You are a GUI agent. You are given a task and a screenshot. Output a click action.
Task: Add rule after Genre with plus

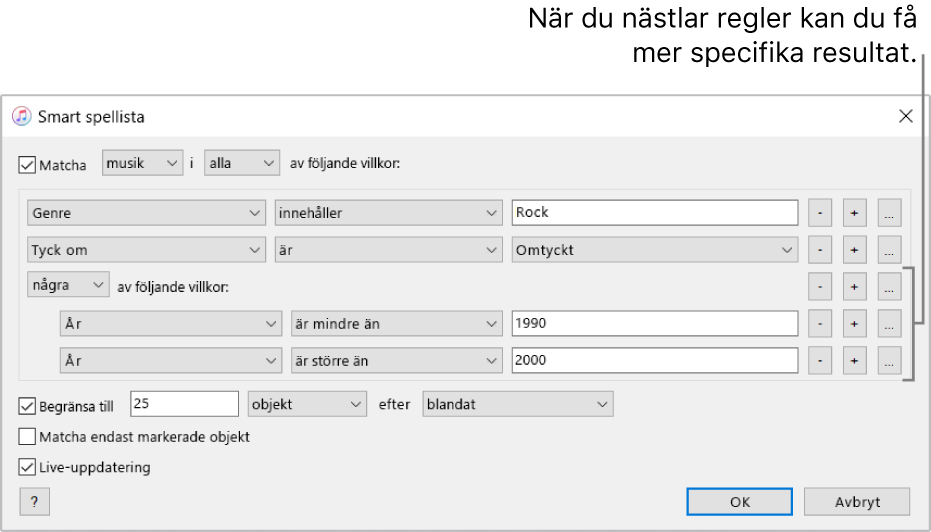pos(854,213)
